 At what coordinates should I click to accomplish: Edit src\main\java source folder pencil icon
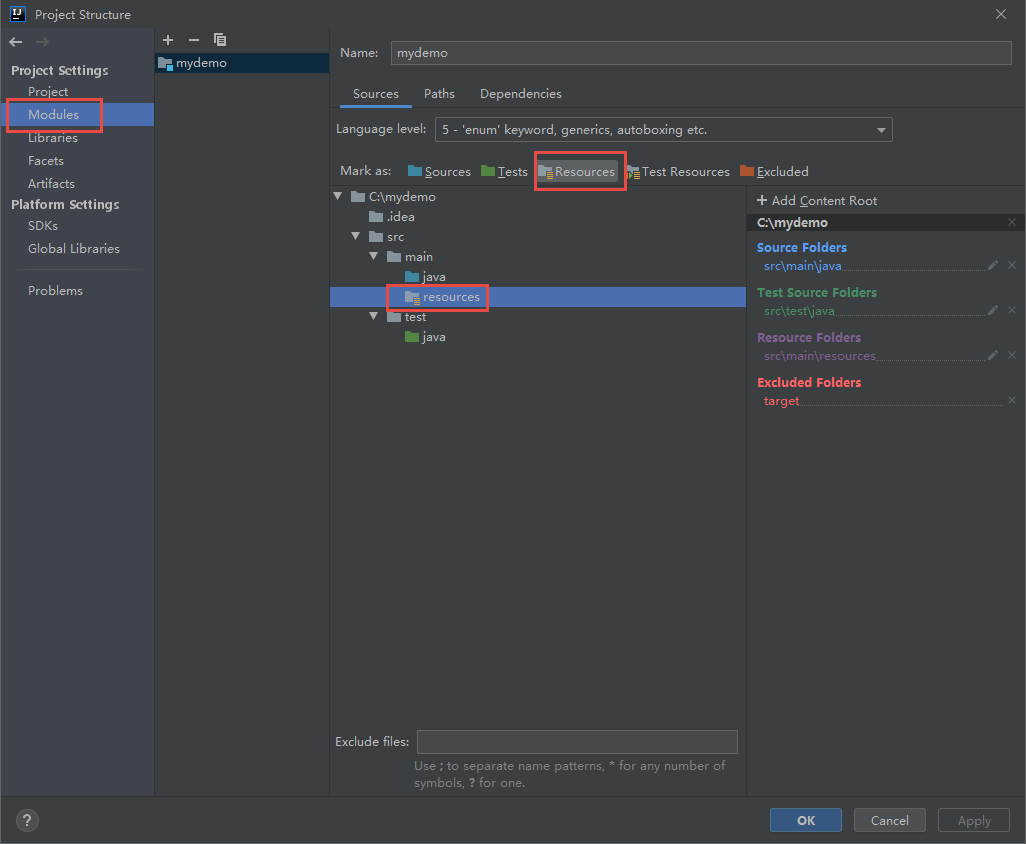point(993,266)
